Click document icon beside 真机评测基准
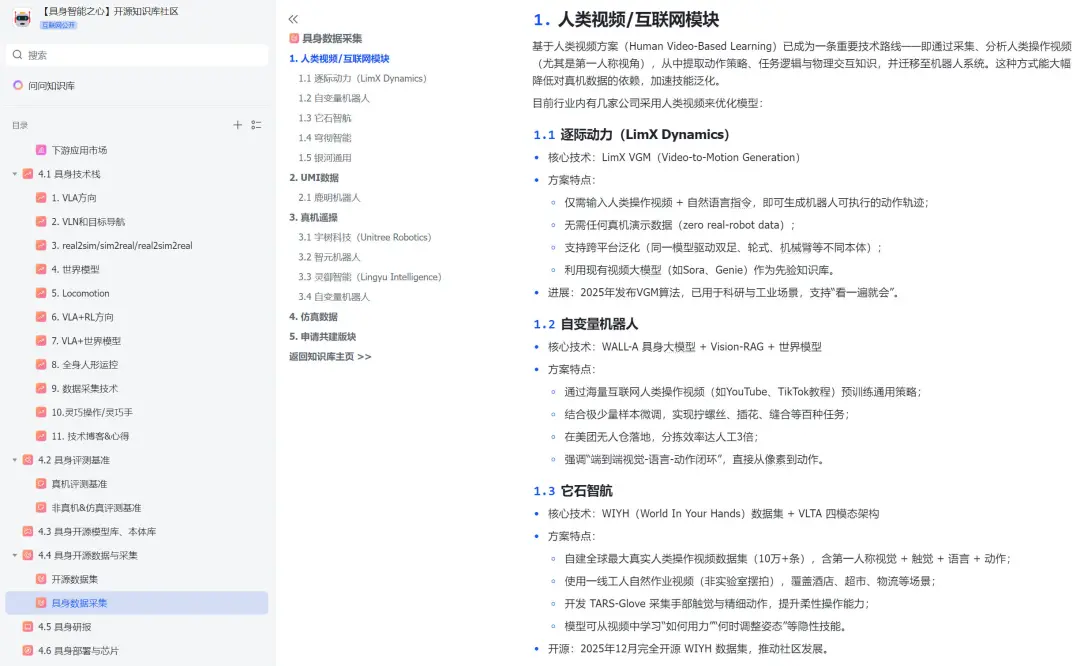This screenshot has width=1080, height=666. click(x=41, y=483)
